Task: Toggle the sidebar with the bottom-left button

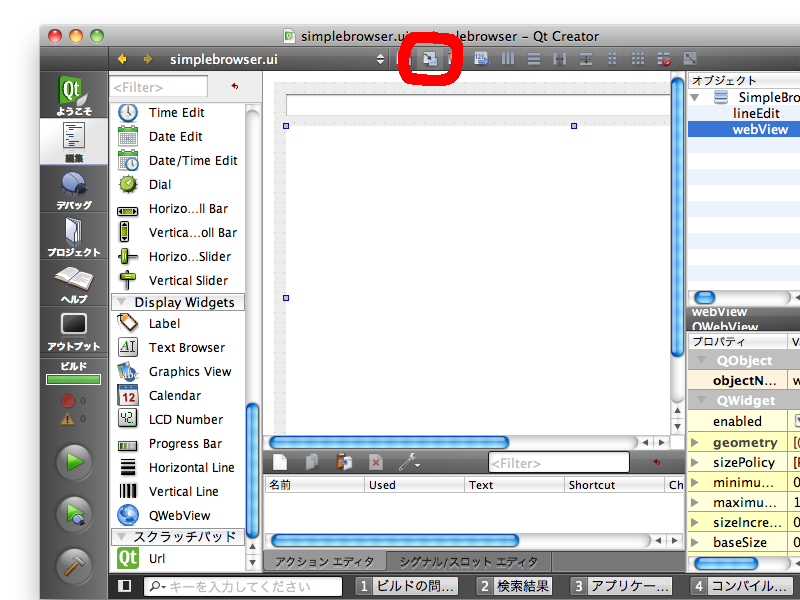Action: point(125,586)
